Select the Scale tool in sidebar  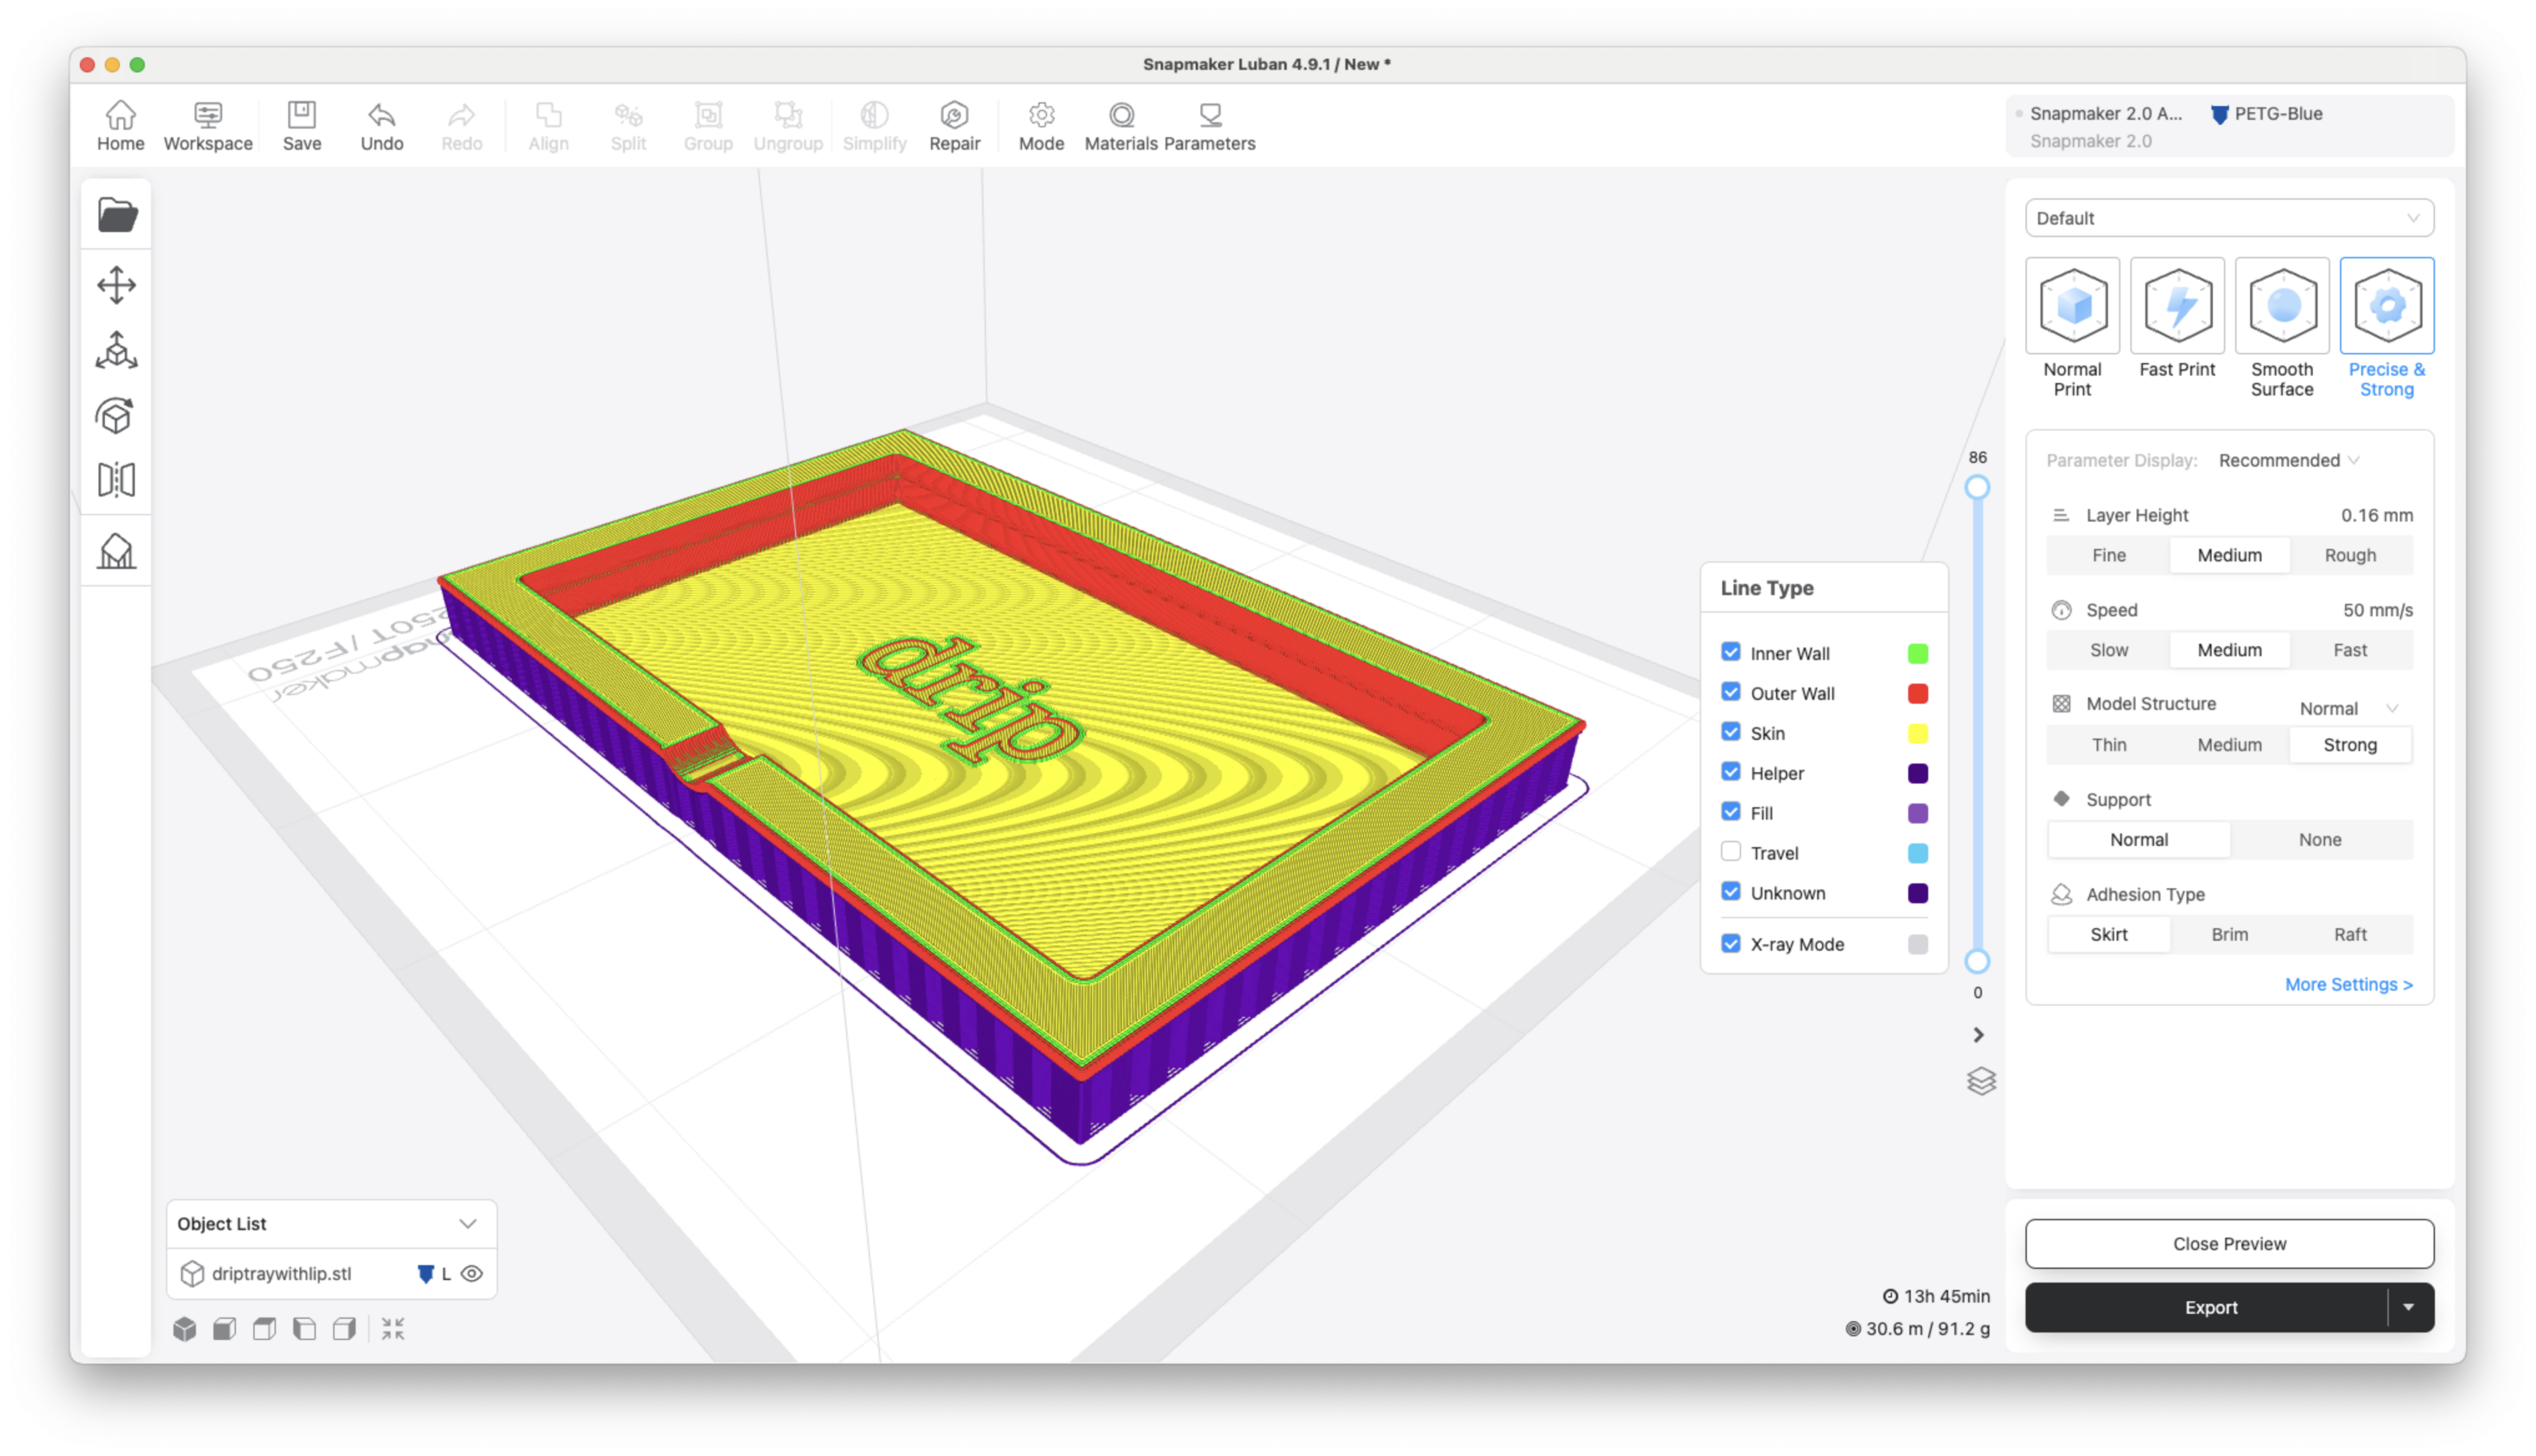tap(117, 350)
